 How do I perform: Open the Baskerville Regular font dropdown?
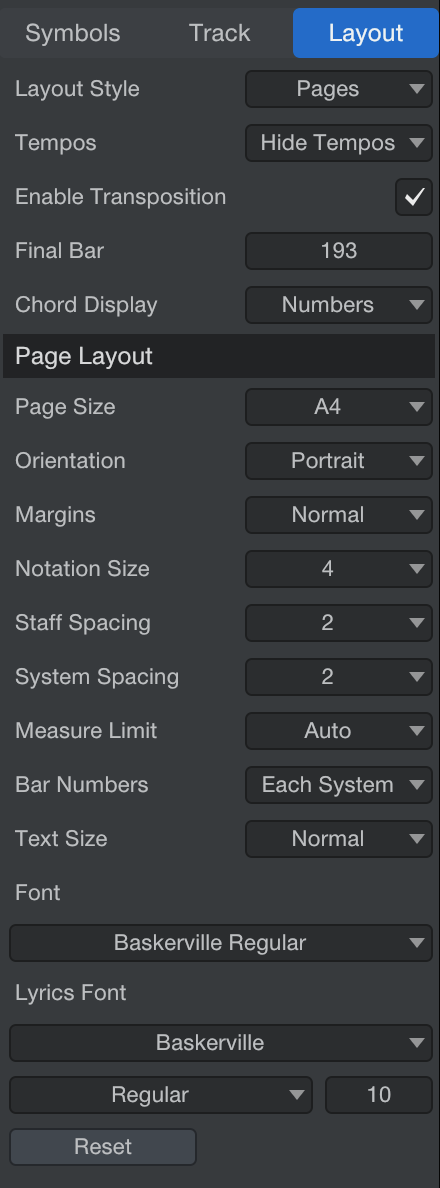[220, 943]
